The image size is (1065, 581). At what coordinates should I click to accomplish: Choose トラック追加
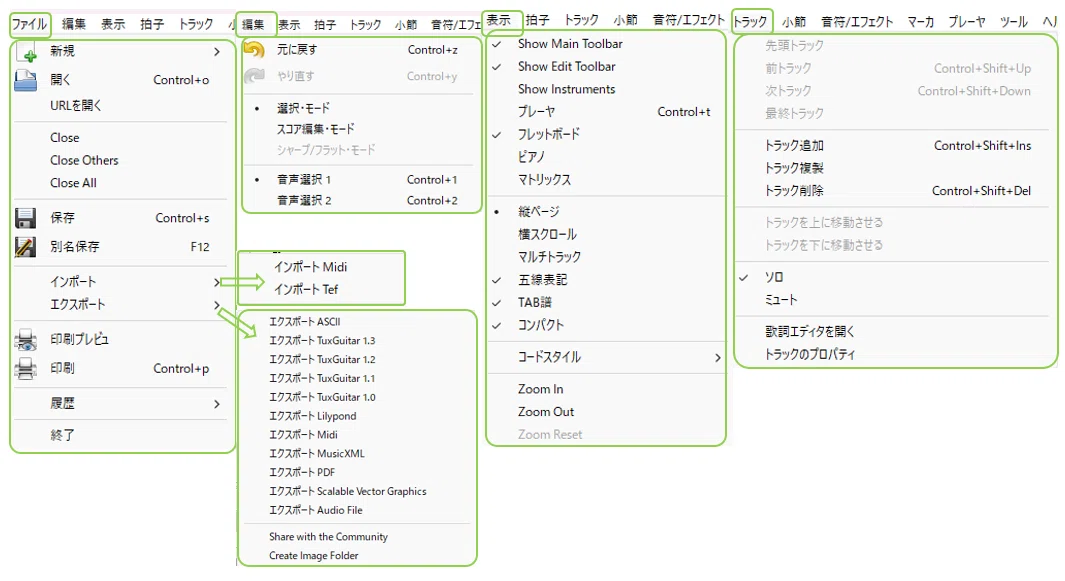(x=794, y=145)
